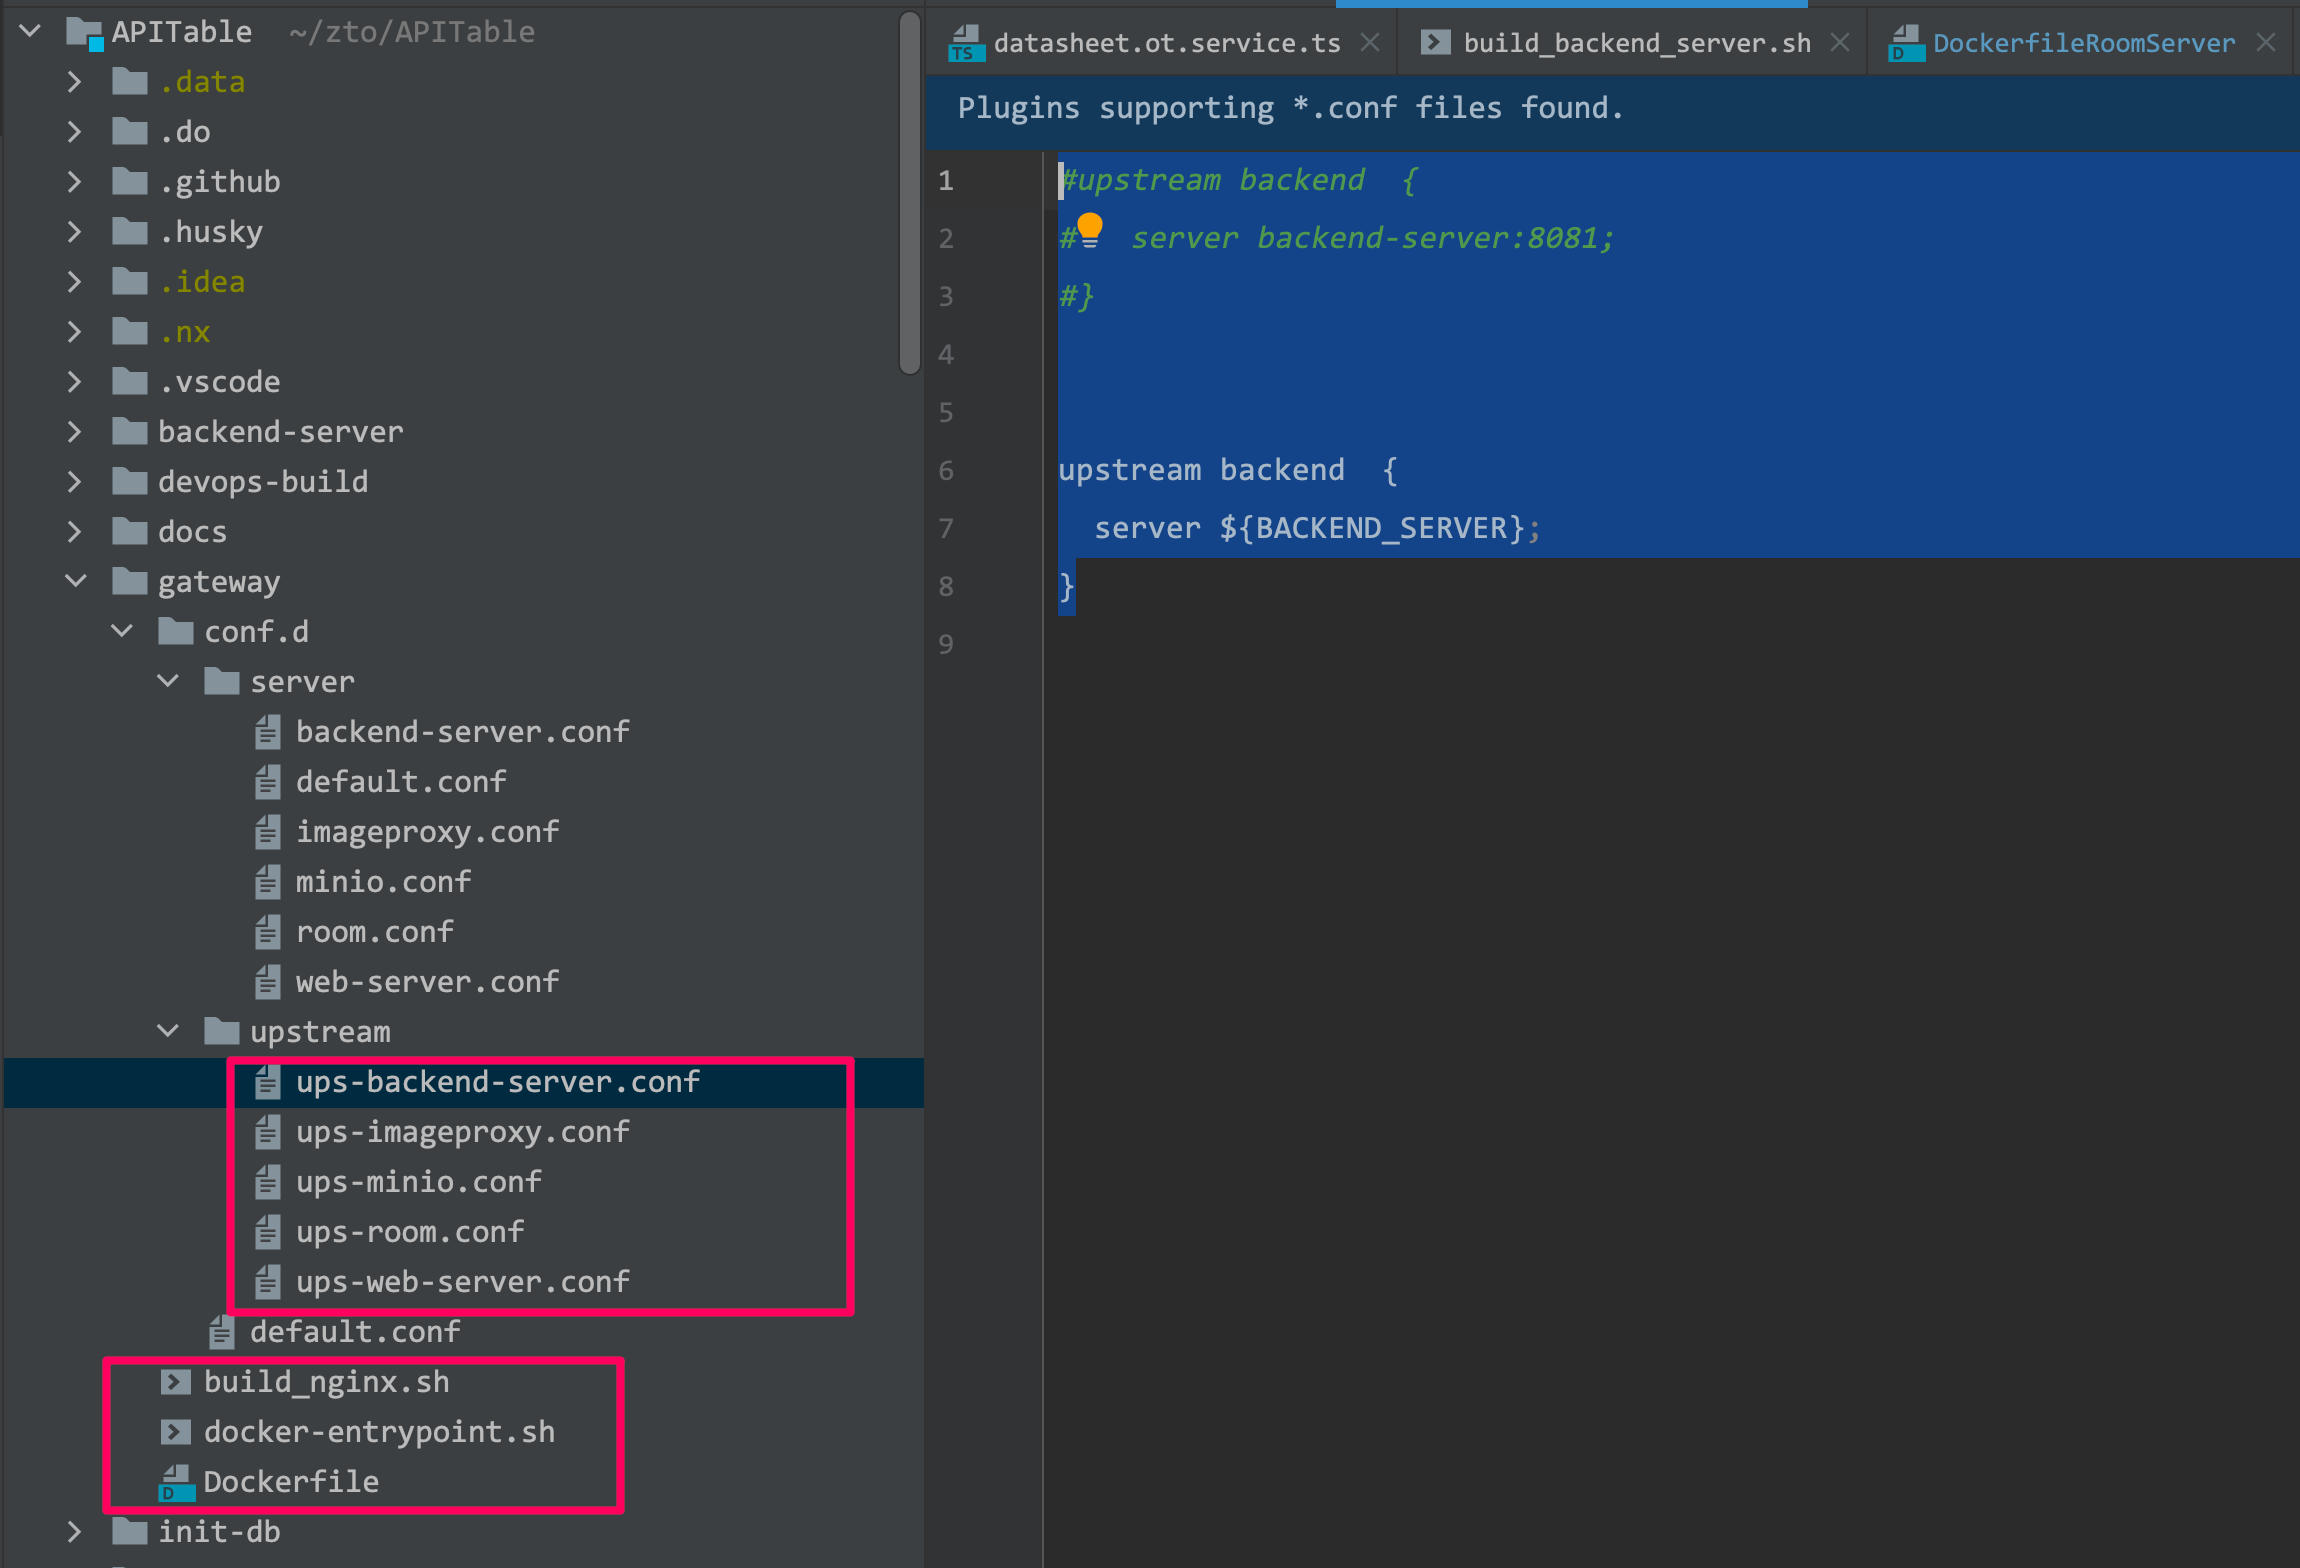Expand the backend-server folder
Screen dimensions: 2300x1568
[x=74, y=432]
